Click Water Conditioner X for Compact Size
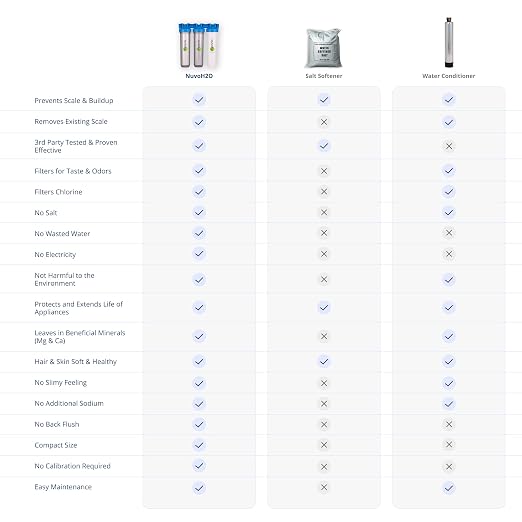 pos(449,444)
